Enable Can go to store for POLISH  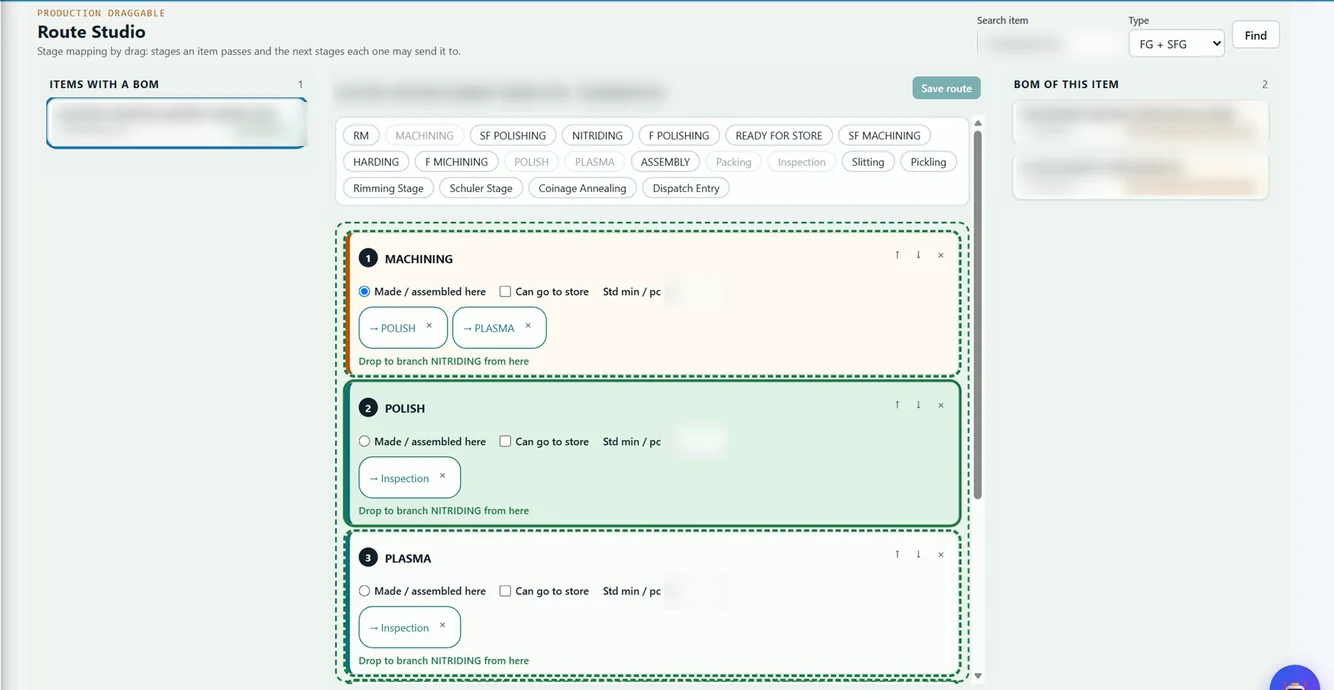(x=505, y=441)
